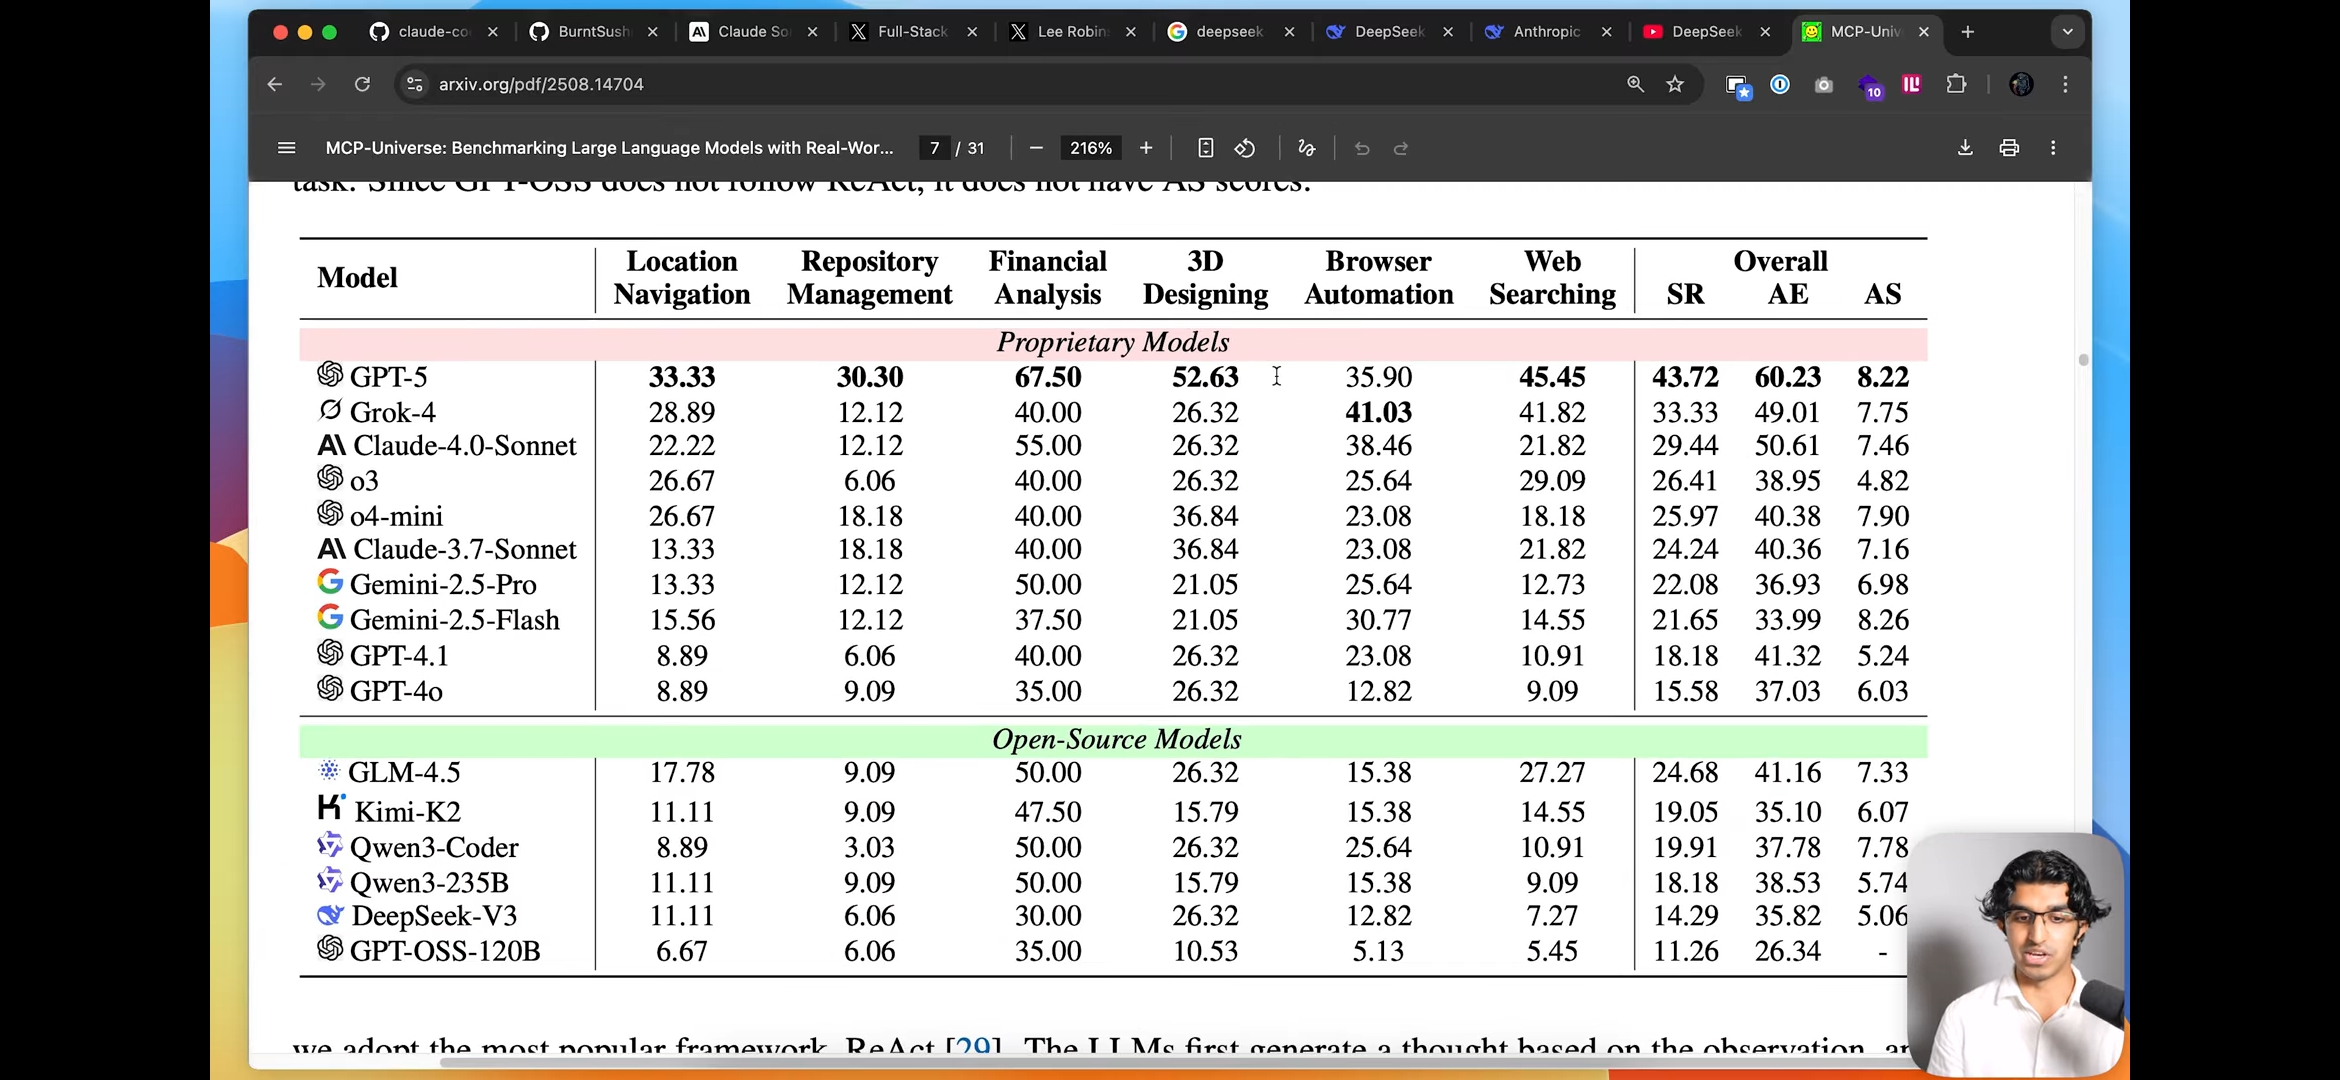Image resolution: width=2340 pixels, height=1080 pixels.
Task: Switch to Lee Robin X tab
Action: (x=1072, y=32)
